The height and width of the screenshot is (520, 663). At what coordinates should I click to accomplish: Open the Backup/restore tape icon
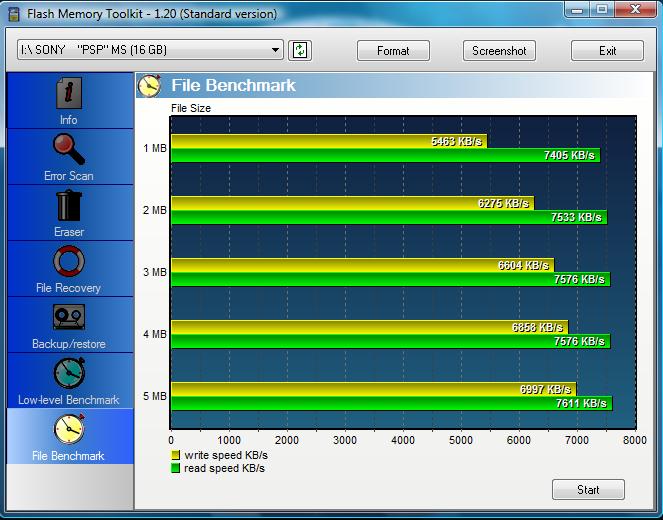pos(68,318)
